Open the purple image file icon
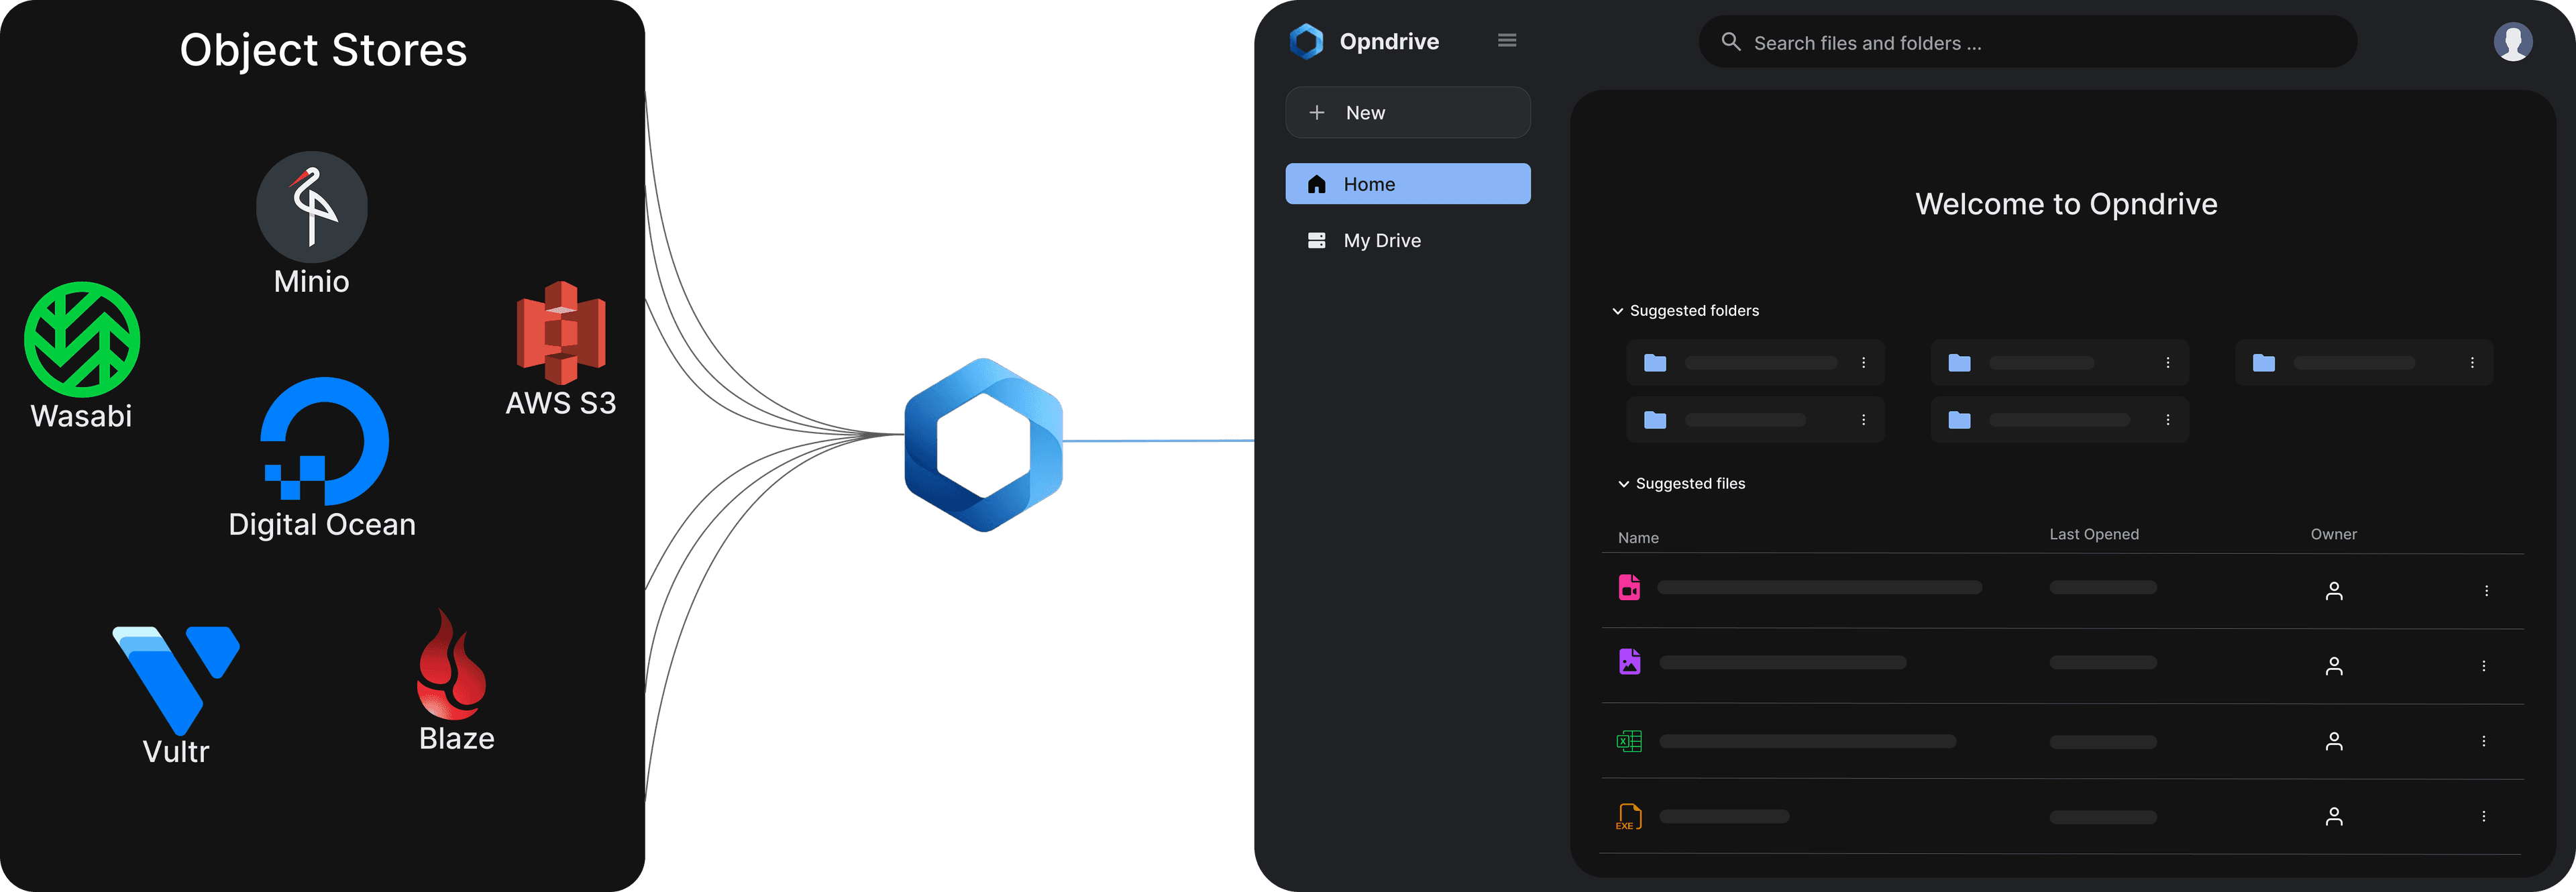Screen dimensions: 2576x892 1629,662
